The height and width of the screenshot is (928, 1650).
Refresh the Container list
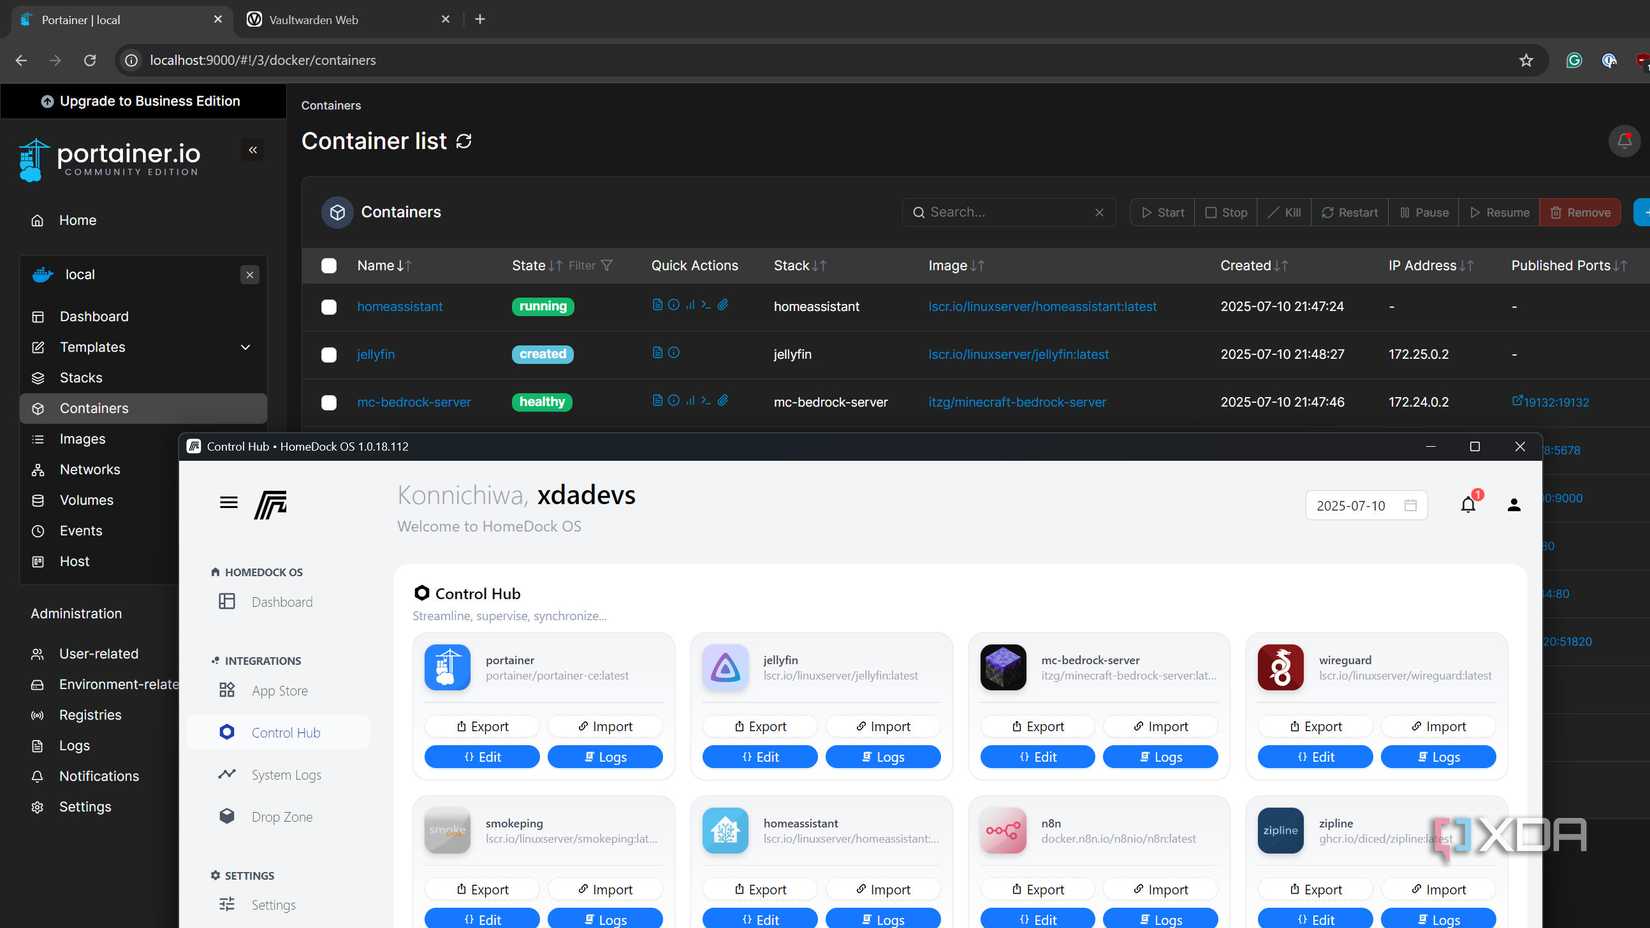point(464,141)
